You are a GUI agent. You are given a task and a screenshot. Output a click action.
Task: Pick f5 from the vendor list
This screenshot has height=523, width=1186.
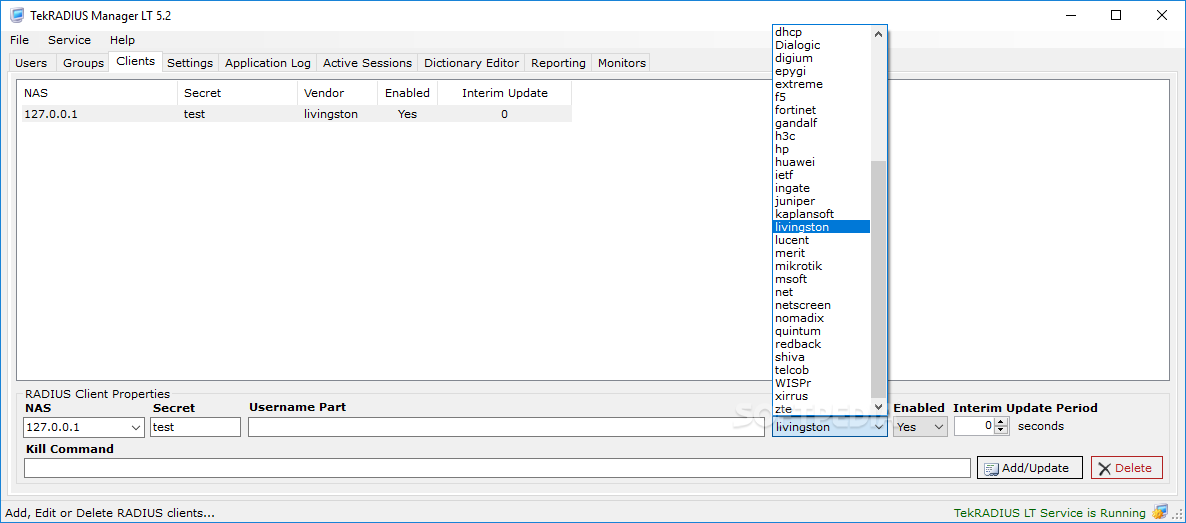click(x=821, y=97)
